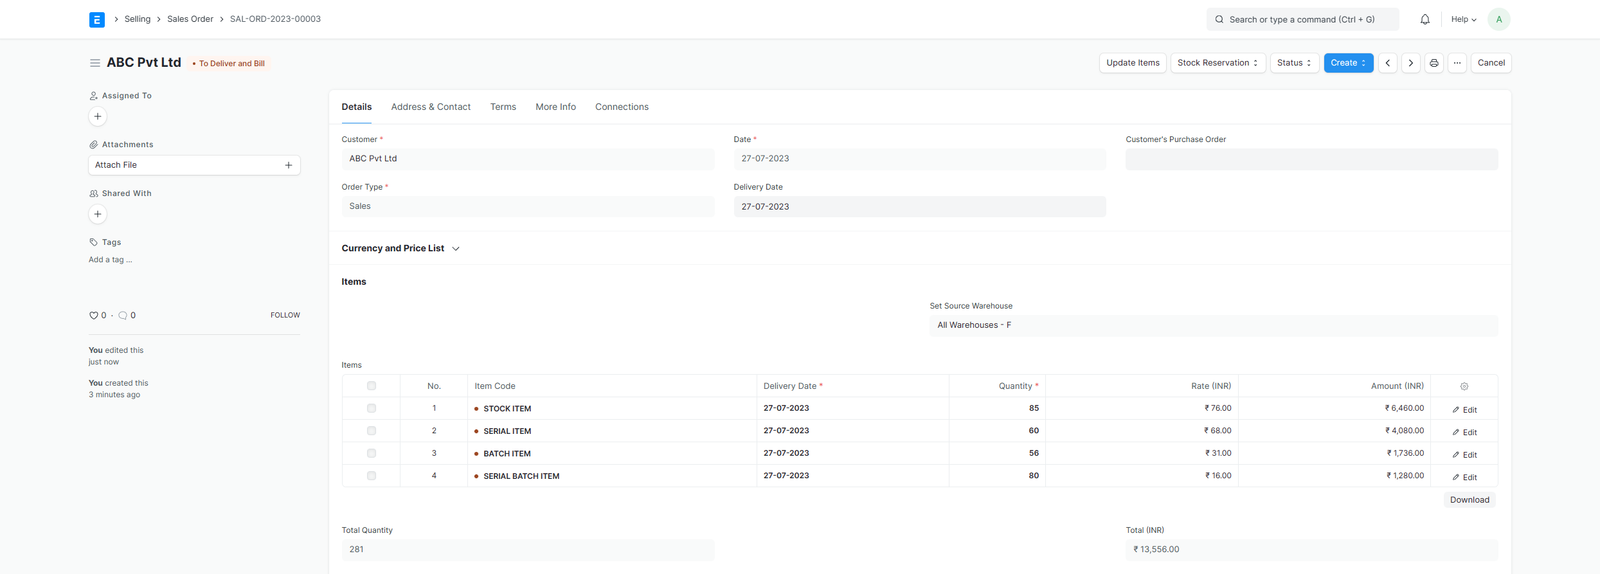1600x574 pixels.
Task: Check the SERIAL BATCH ITEM row checkbox
Action: click(371, 476)
